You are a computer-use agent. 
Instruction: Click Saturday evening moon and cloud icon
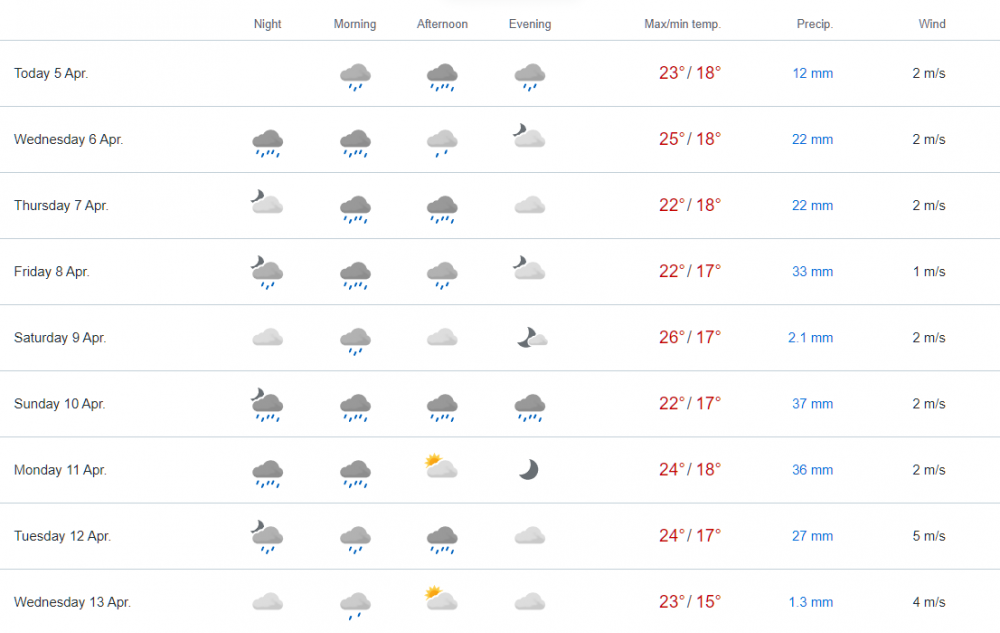pyautogui.click(x=532, y=337)
